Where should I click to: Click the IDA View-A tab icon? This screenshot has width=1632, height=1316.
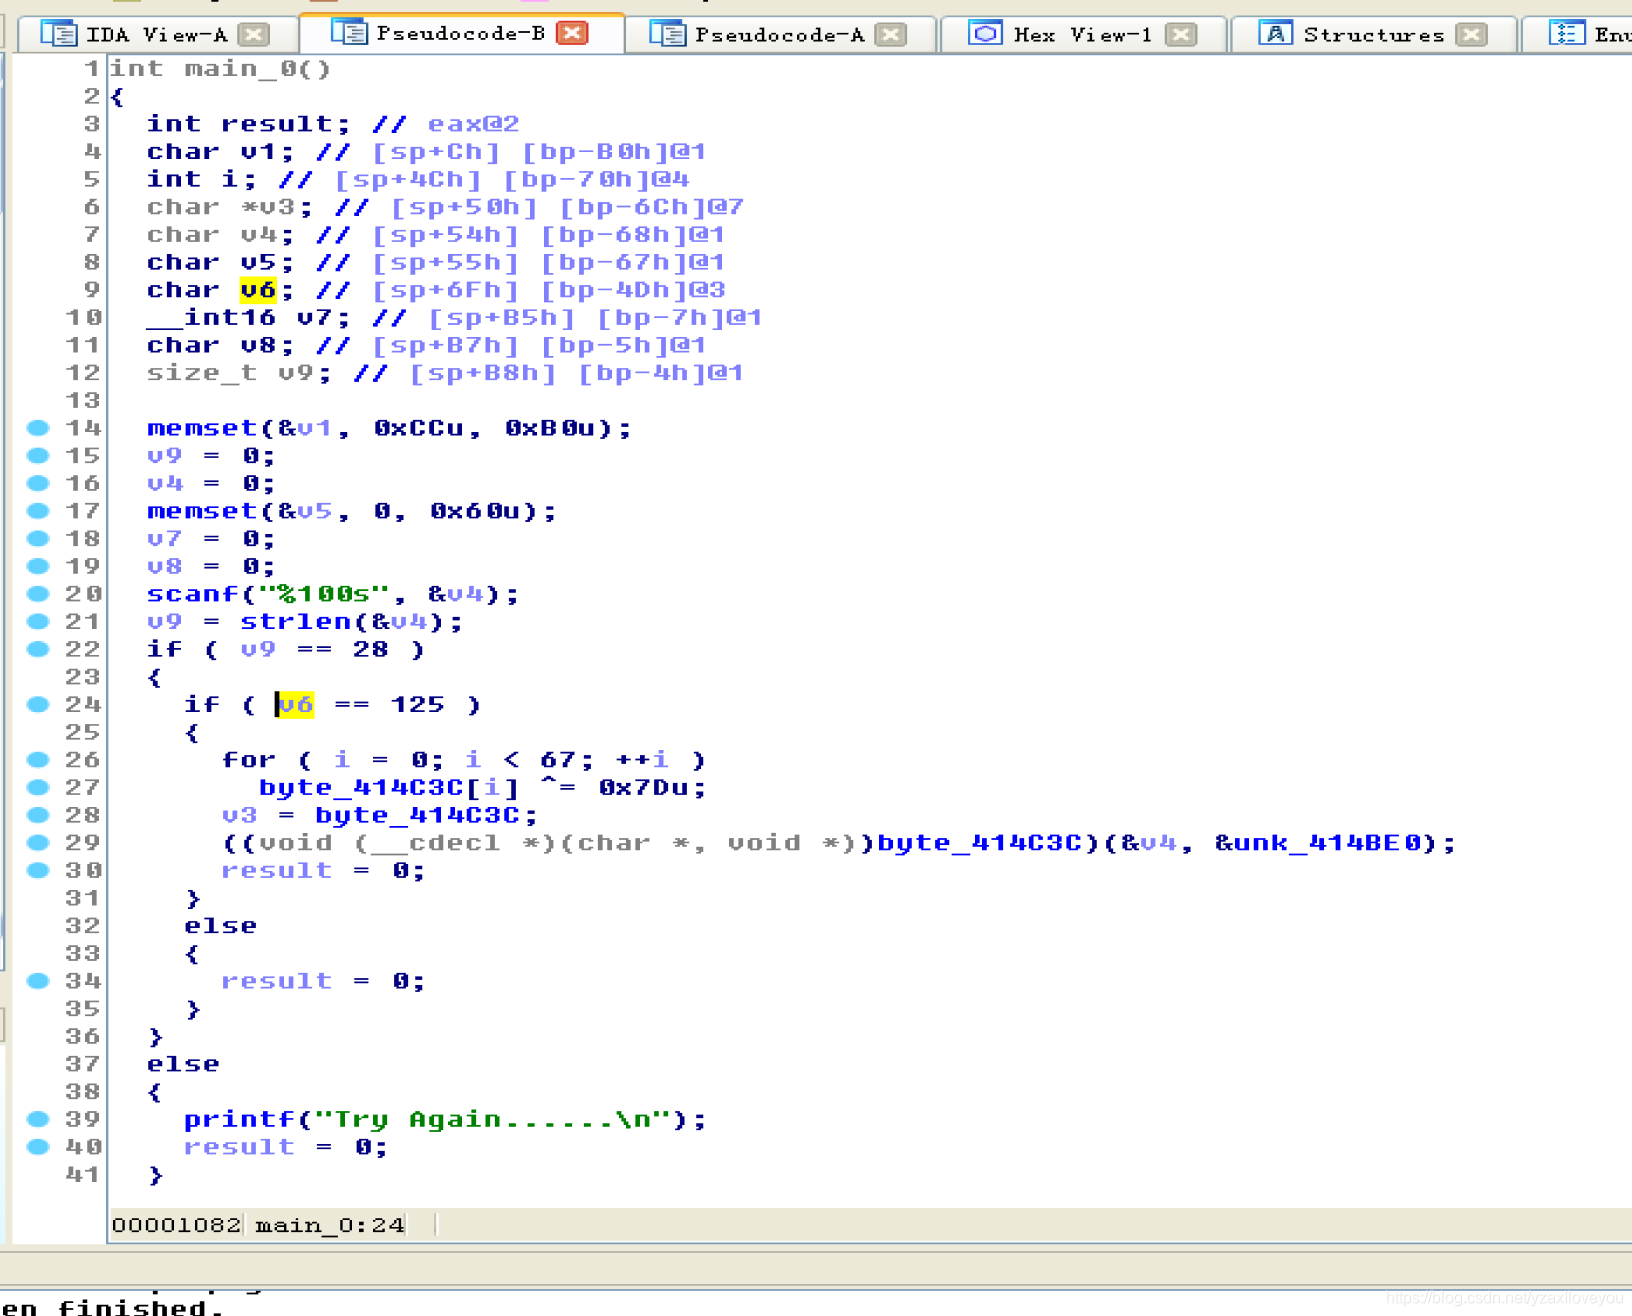pos(59,34)
